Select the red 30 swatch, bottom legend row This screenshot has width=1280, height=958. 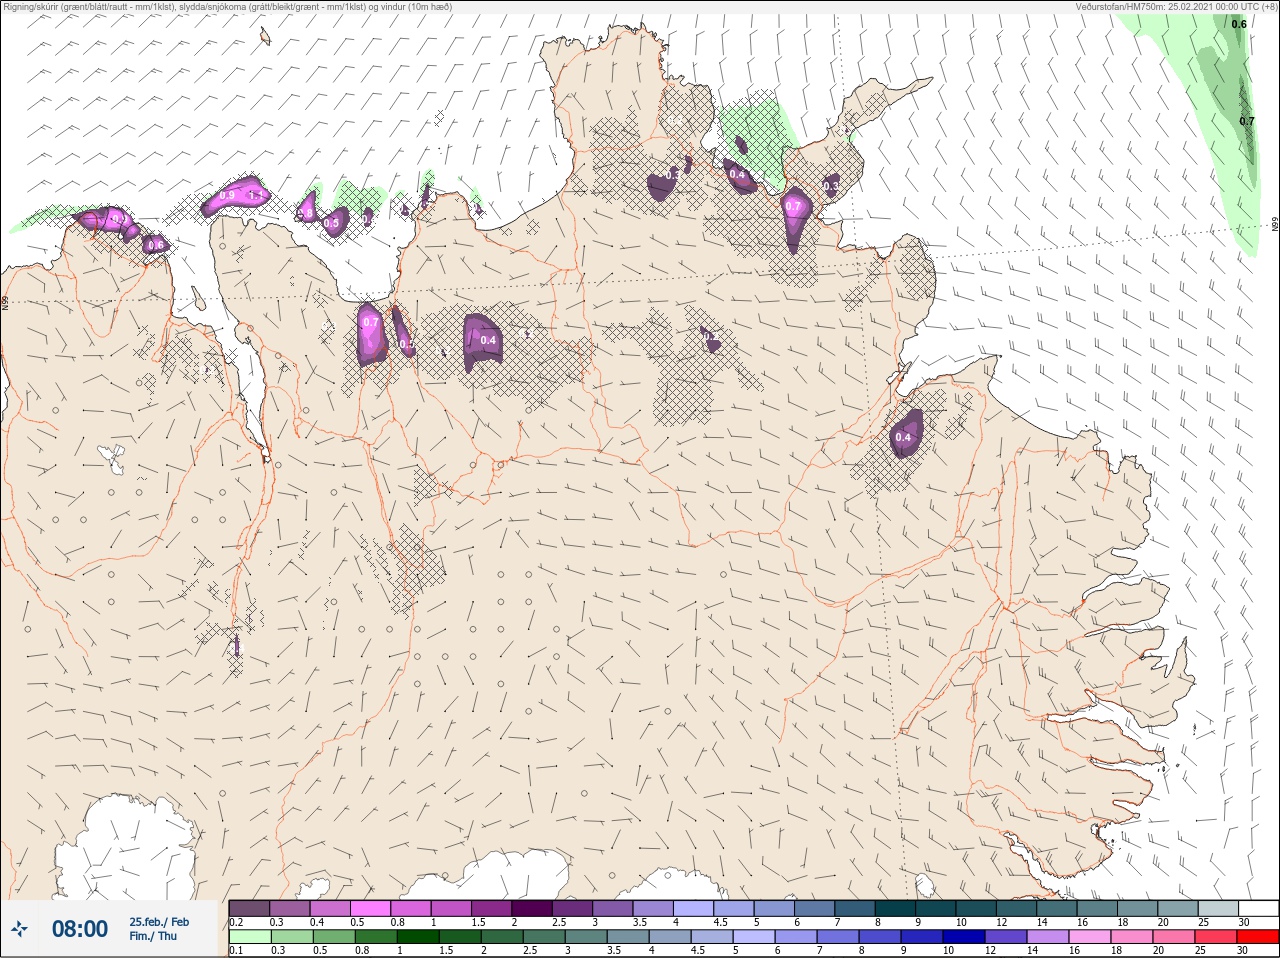[x=1258, y=937]
